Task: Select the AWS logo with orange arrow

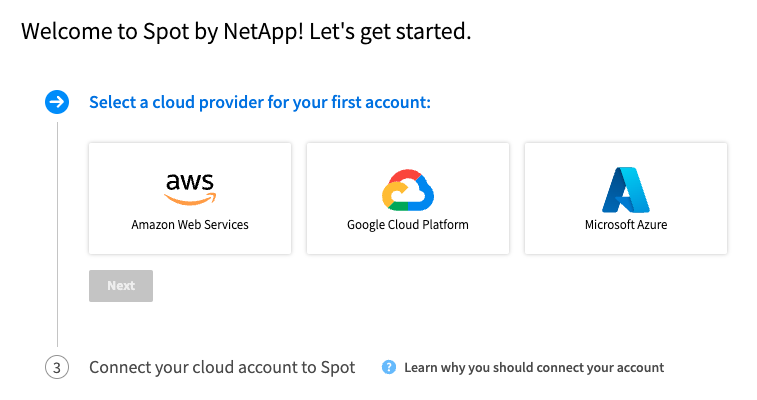Action: (x=190, y=189)
